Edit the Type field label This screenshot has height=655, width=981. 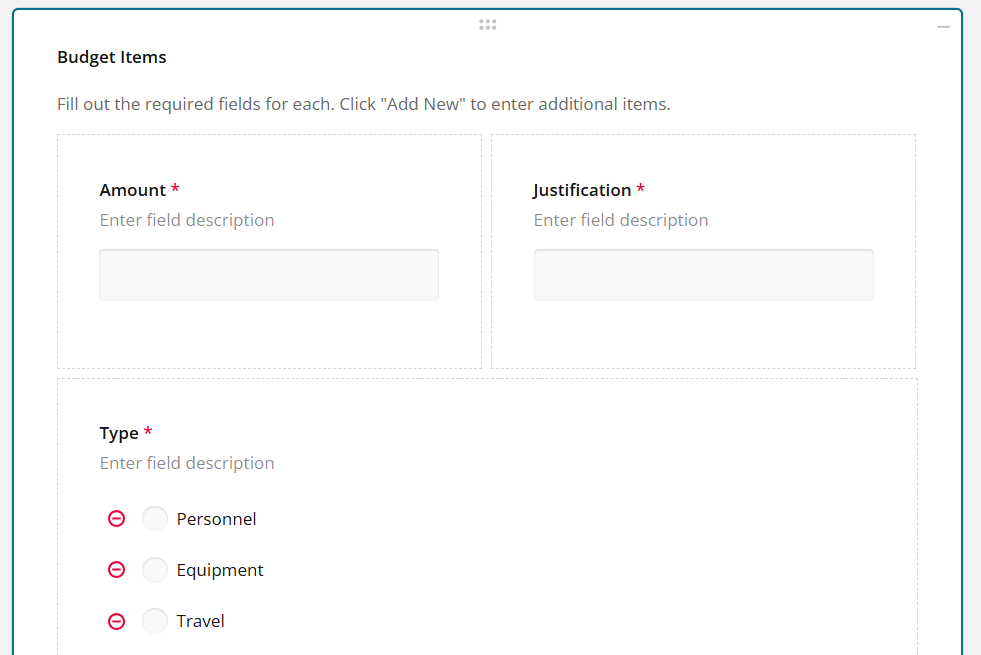click(117, 432)
